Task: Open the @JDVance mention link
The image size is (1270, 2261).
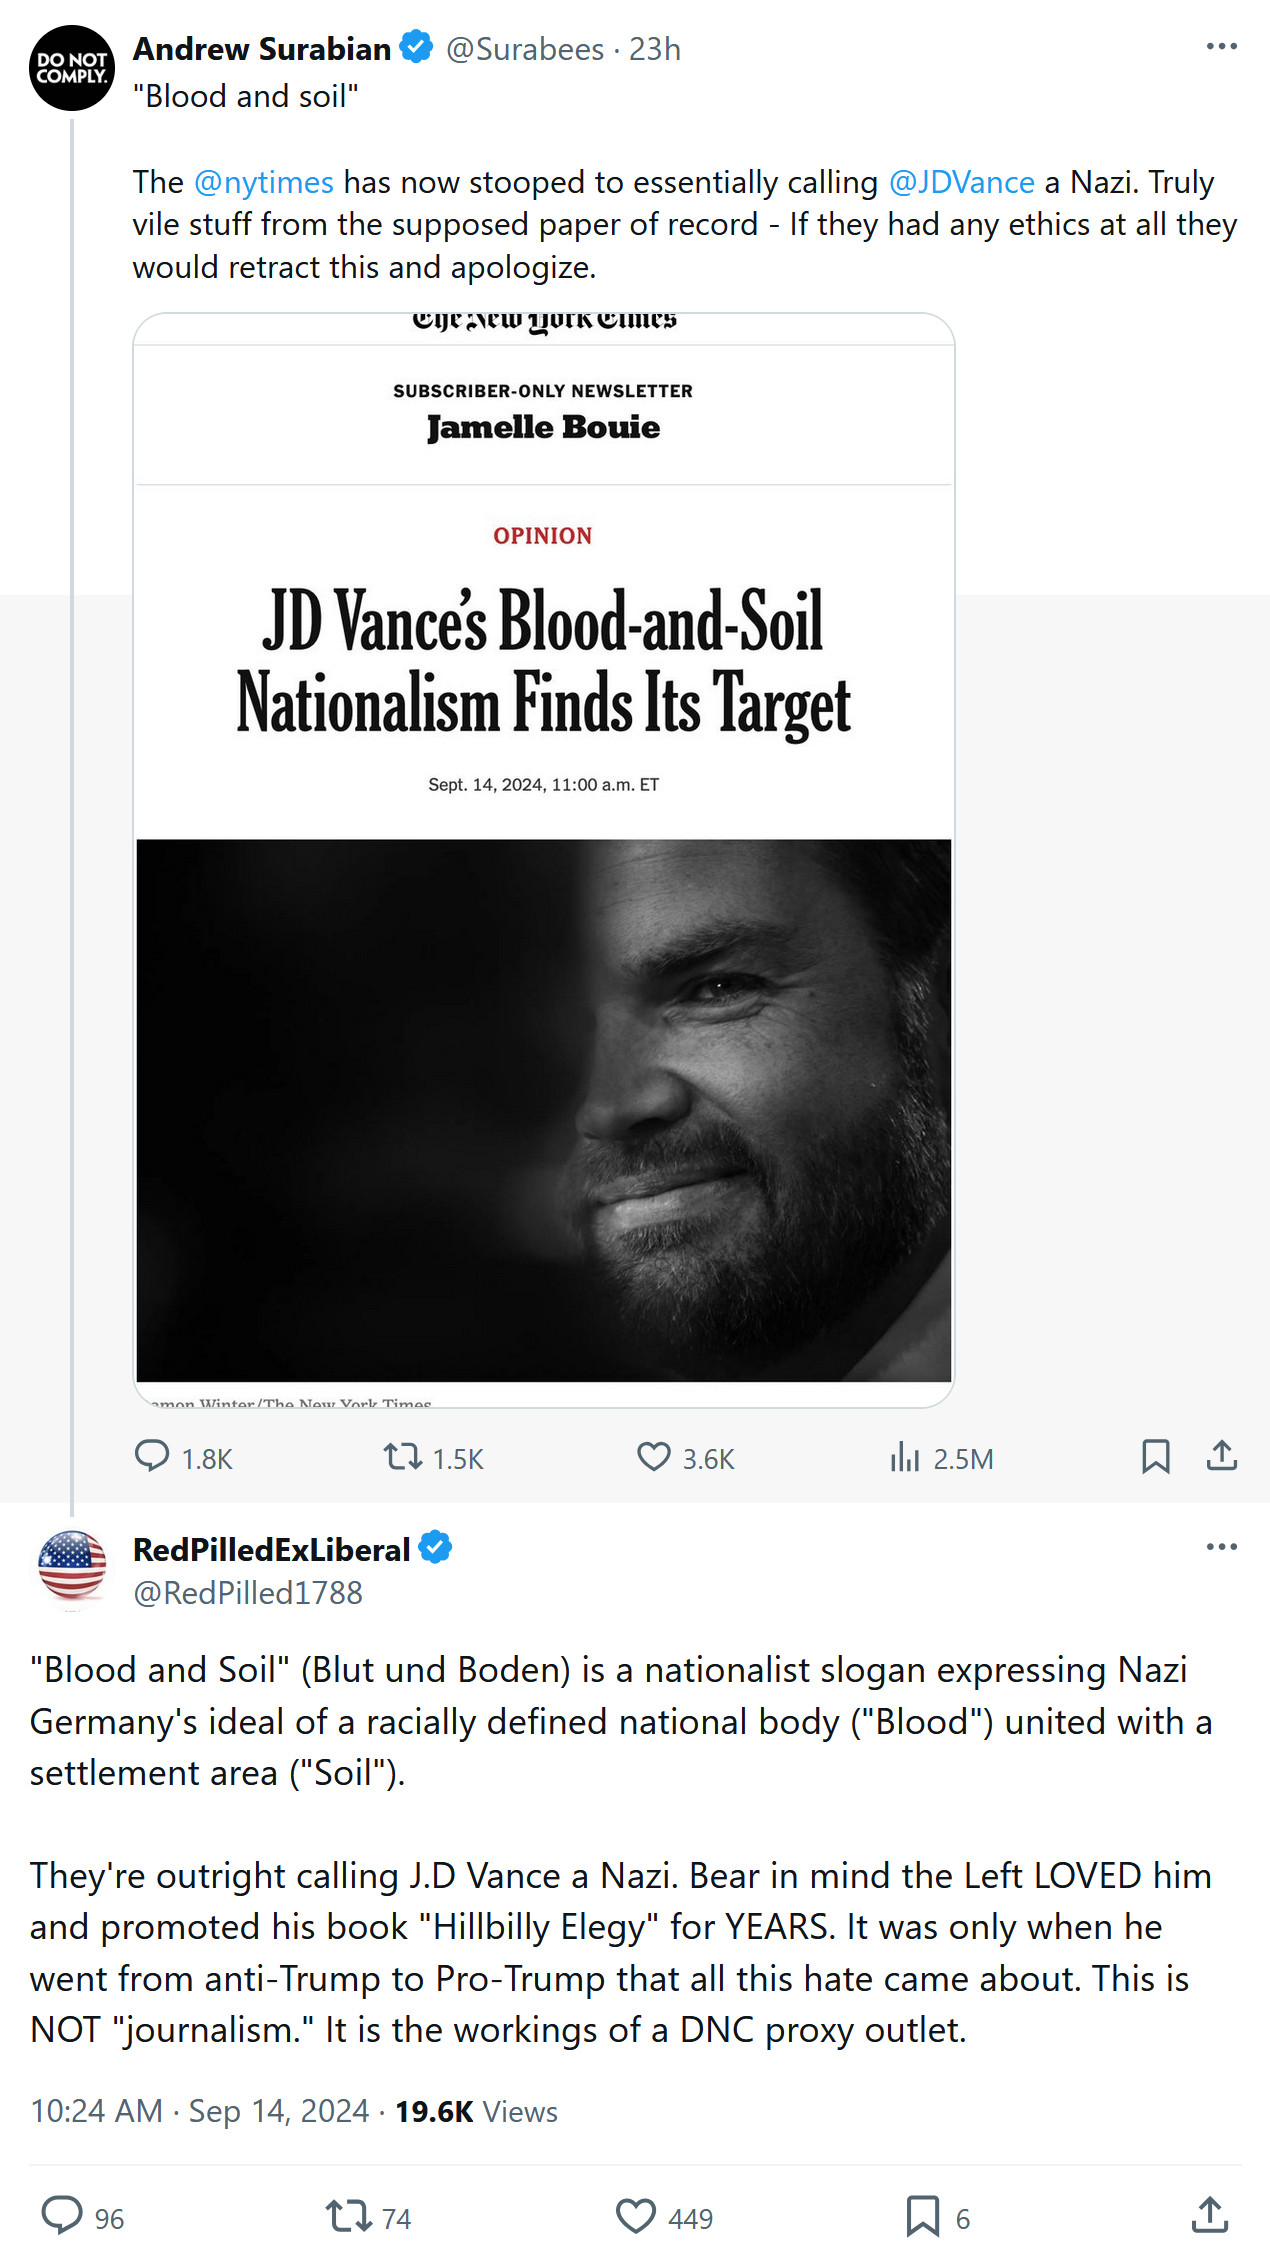Action: tap(961, 183)
